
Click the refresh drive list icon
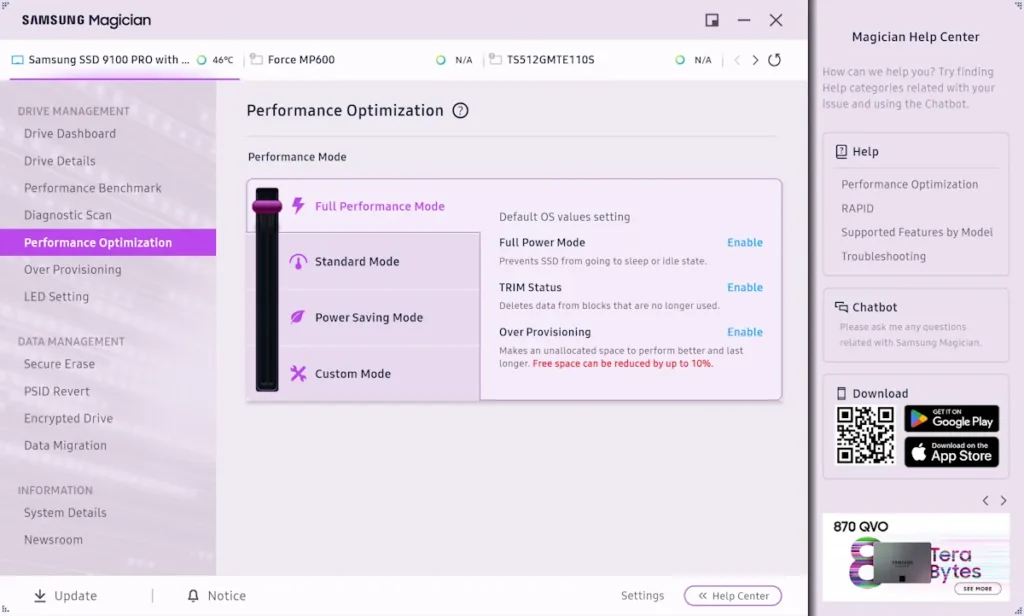point(775,59)
